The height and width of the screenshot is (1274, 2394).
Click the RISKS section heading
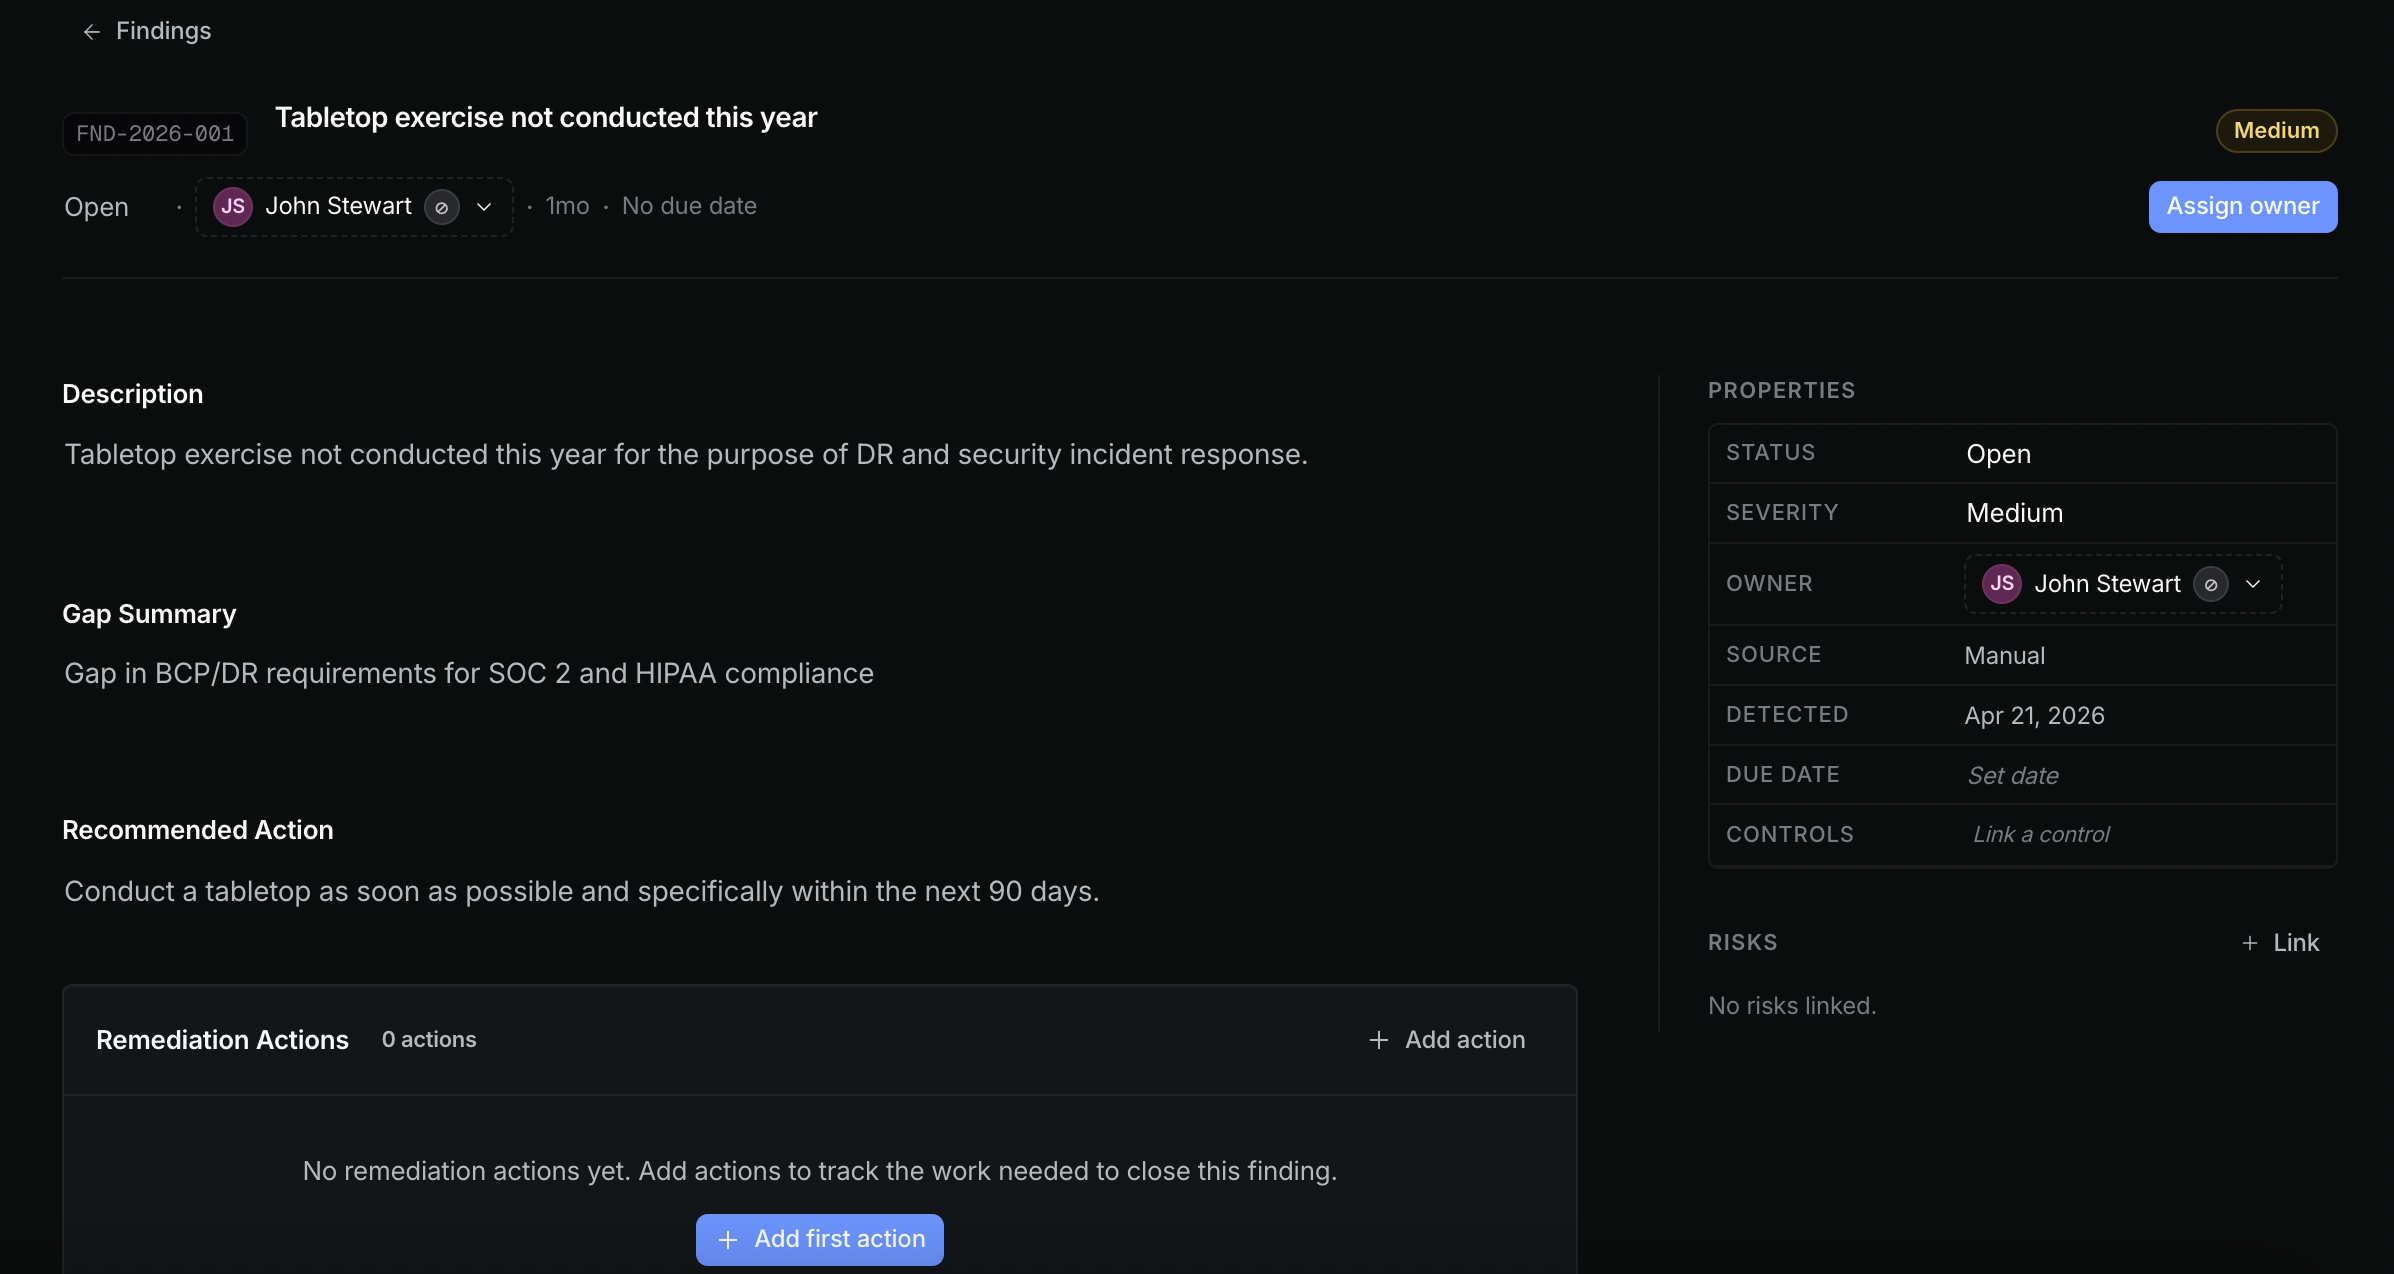pyautogui.click(x=1742, y=943)
